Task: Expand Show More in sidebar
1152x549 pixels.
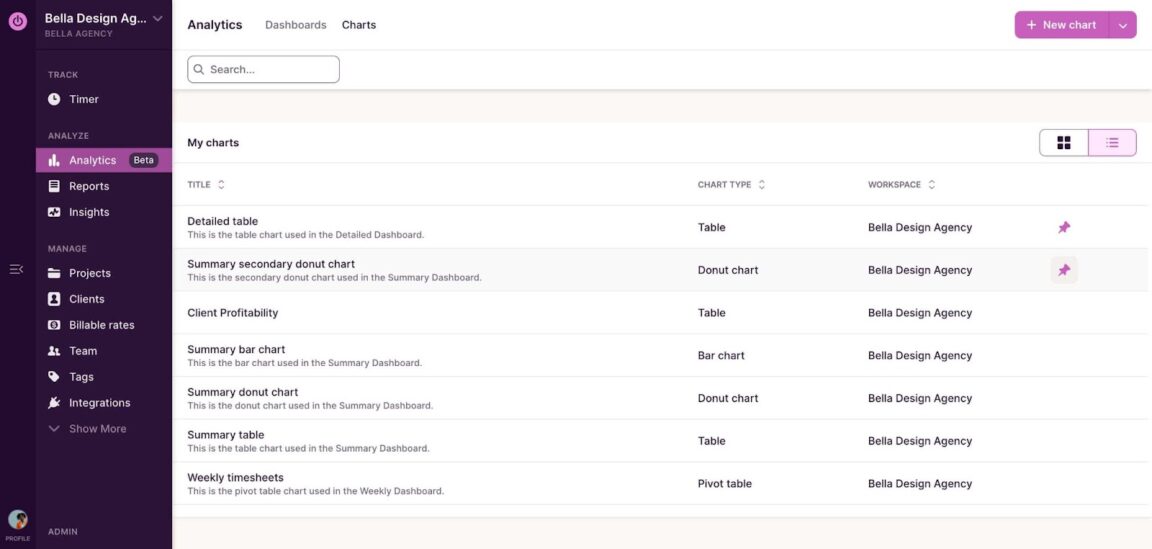Action: [87, 428]
